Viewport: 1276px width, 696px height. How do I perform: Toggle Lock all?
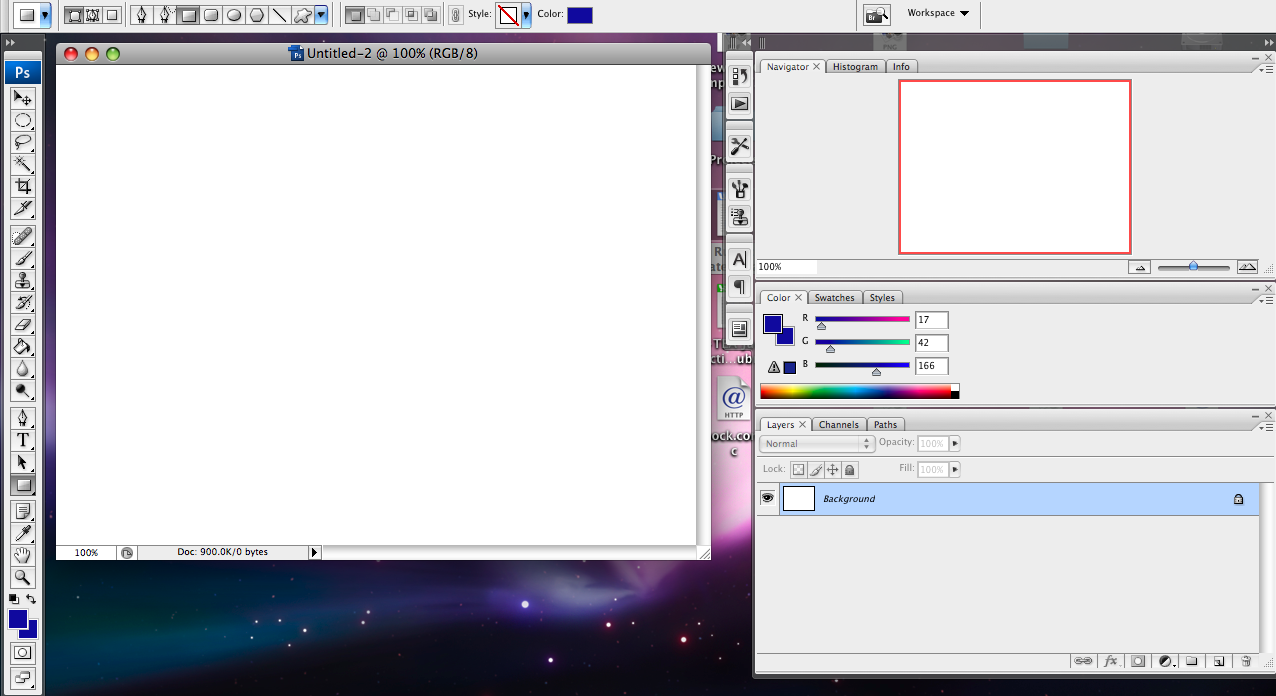point(850,469)
